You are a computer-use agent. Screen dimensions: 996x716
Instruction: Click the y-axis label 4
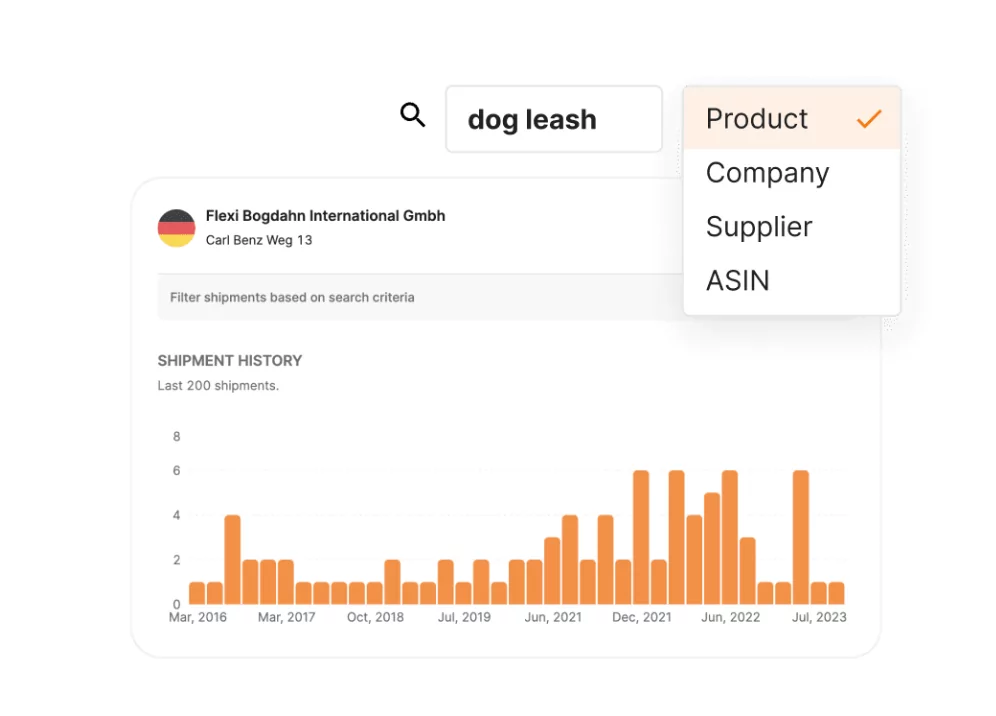point(177,515)
